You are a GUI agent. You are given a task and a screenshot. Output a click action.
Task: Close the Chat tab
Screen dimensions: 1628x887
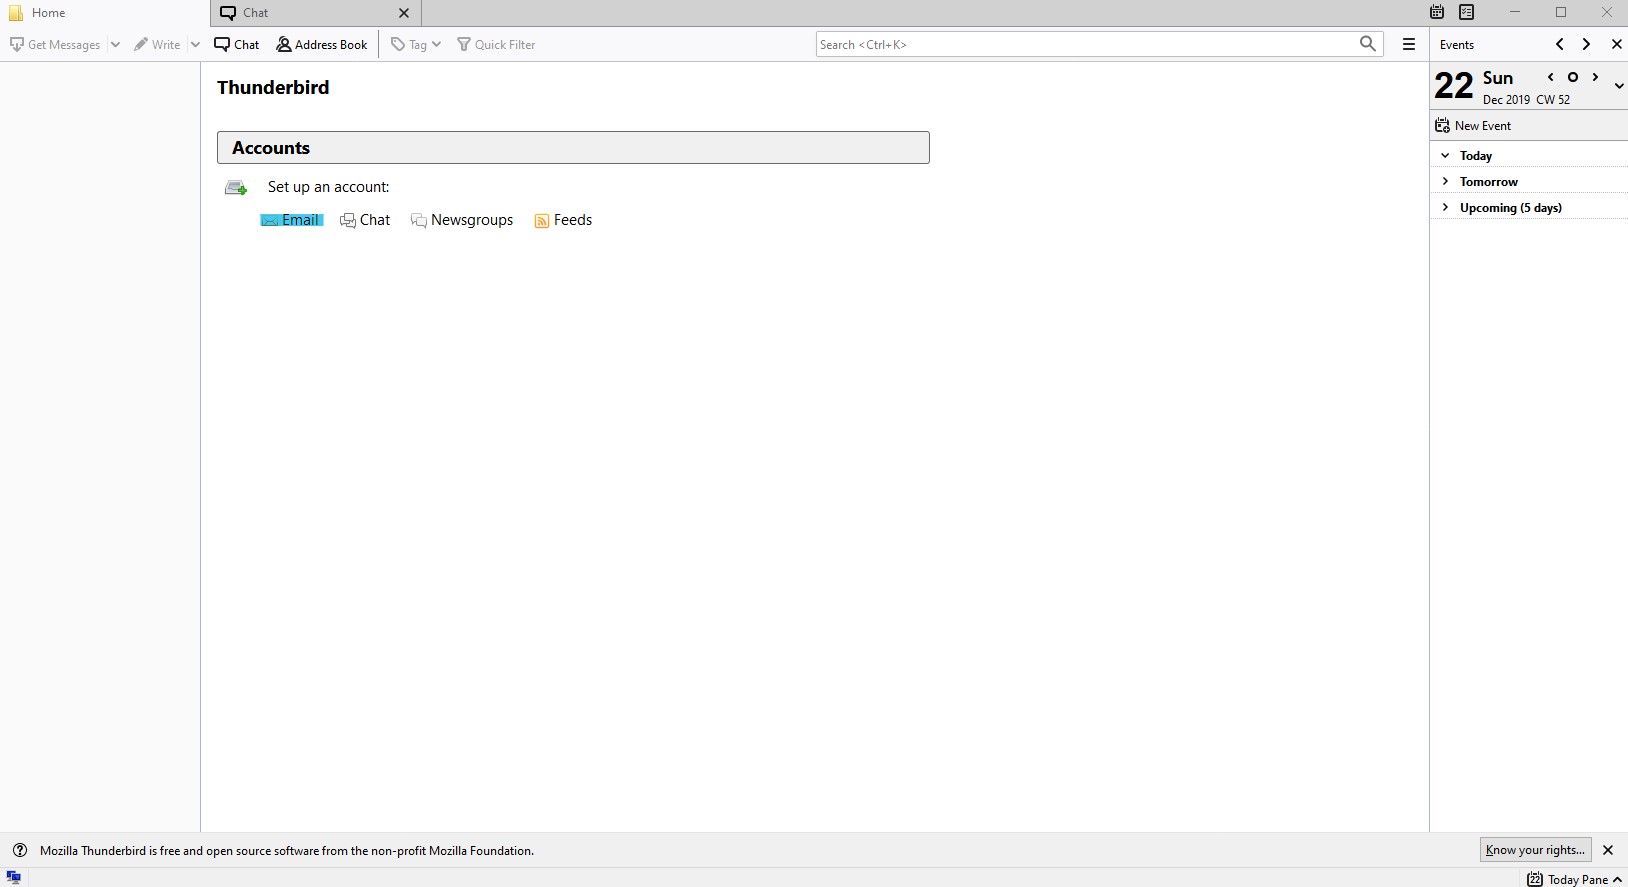click(x=404, y=13)
